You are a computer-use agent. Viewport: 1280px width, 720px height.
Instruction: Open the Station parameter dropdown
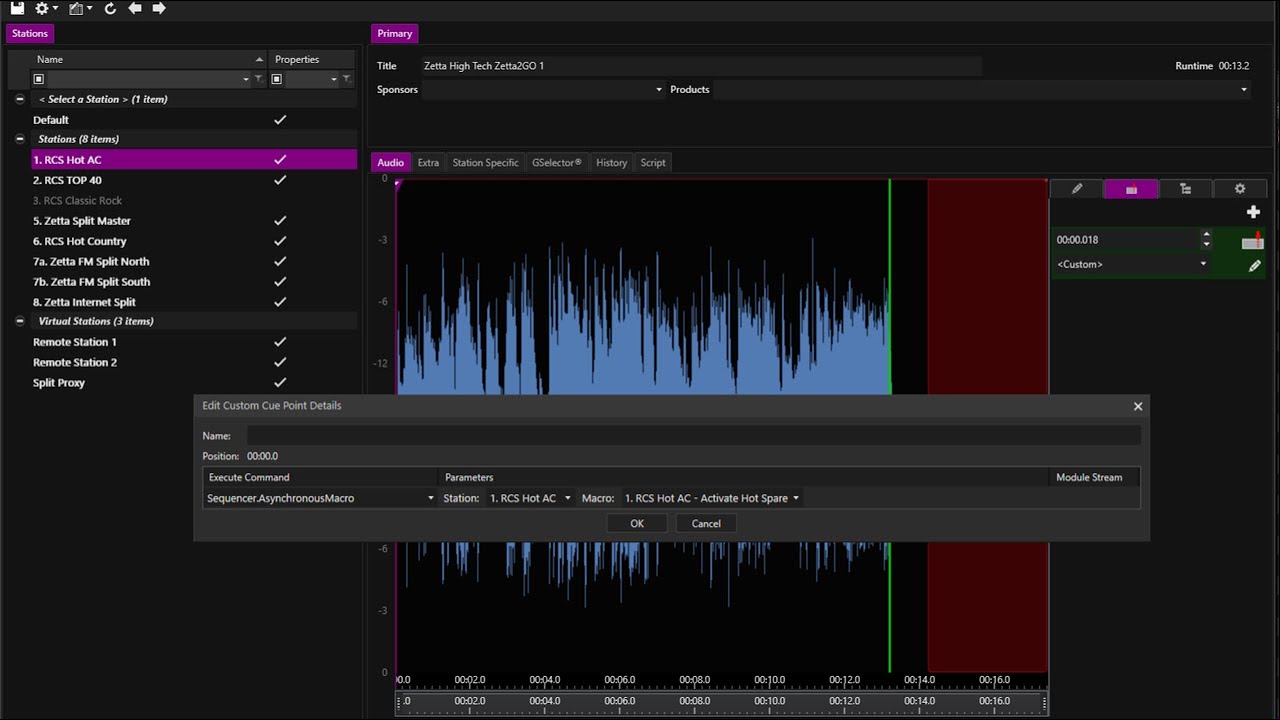pyautogui.click(x=567, y=498)
